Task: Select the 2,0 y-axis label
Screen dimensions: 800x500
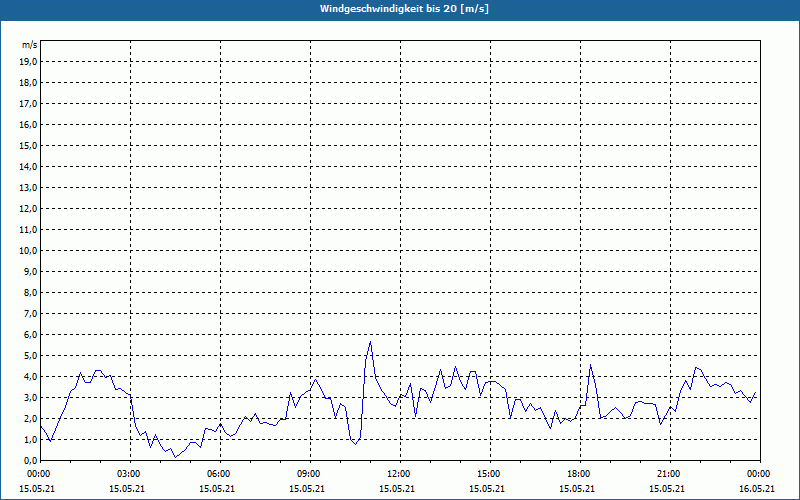Action: 31,418
